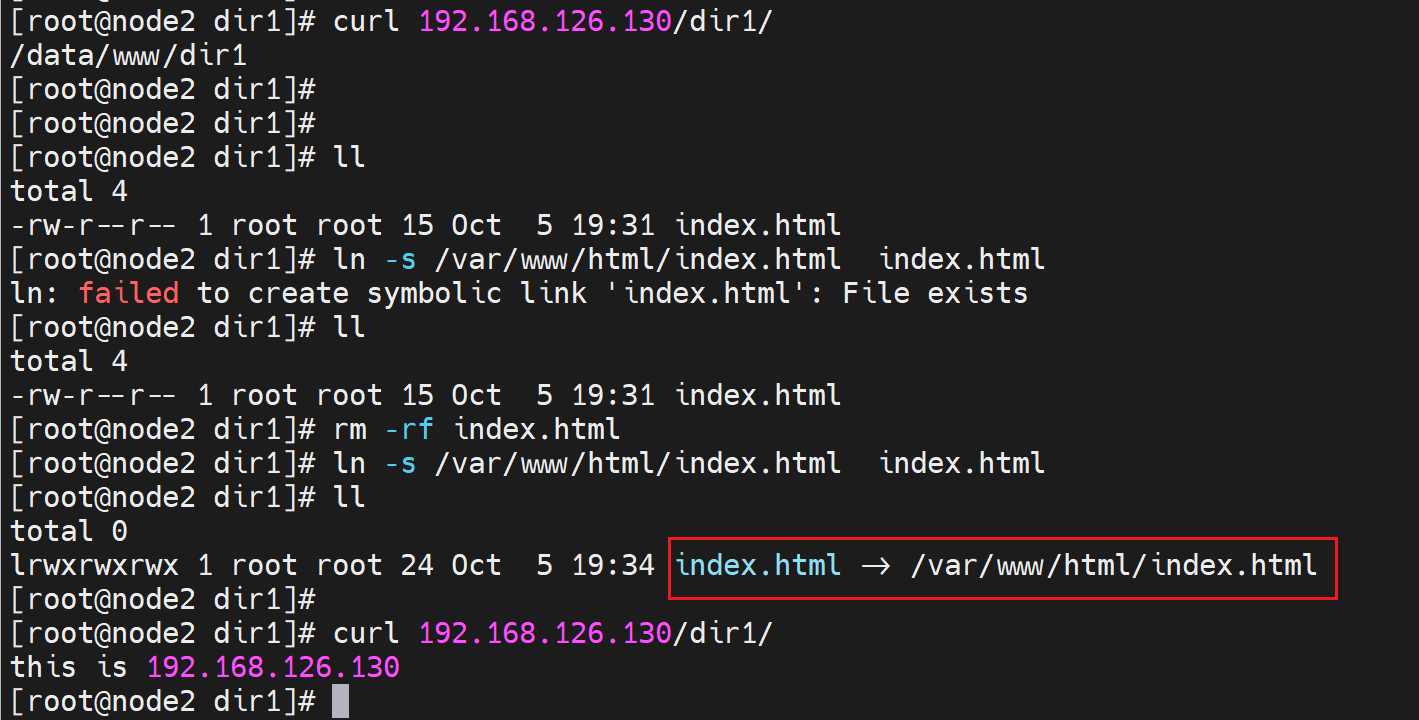Click the arrow inside the red highlighted box
Viewport: 1419px width, 720px height.
(x=876, y=566)
